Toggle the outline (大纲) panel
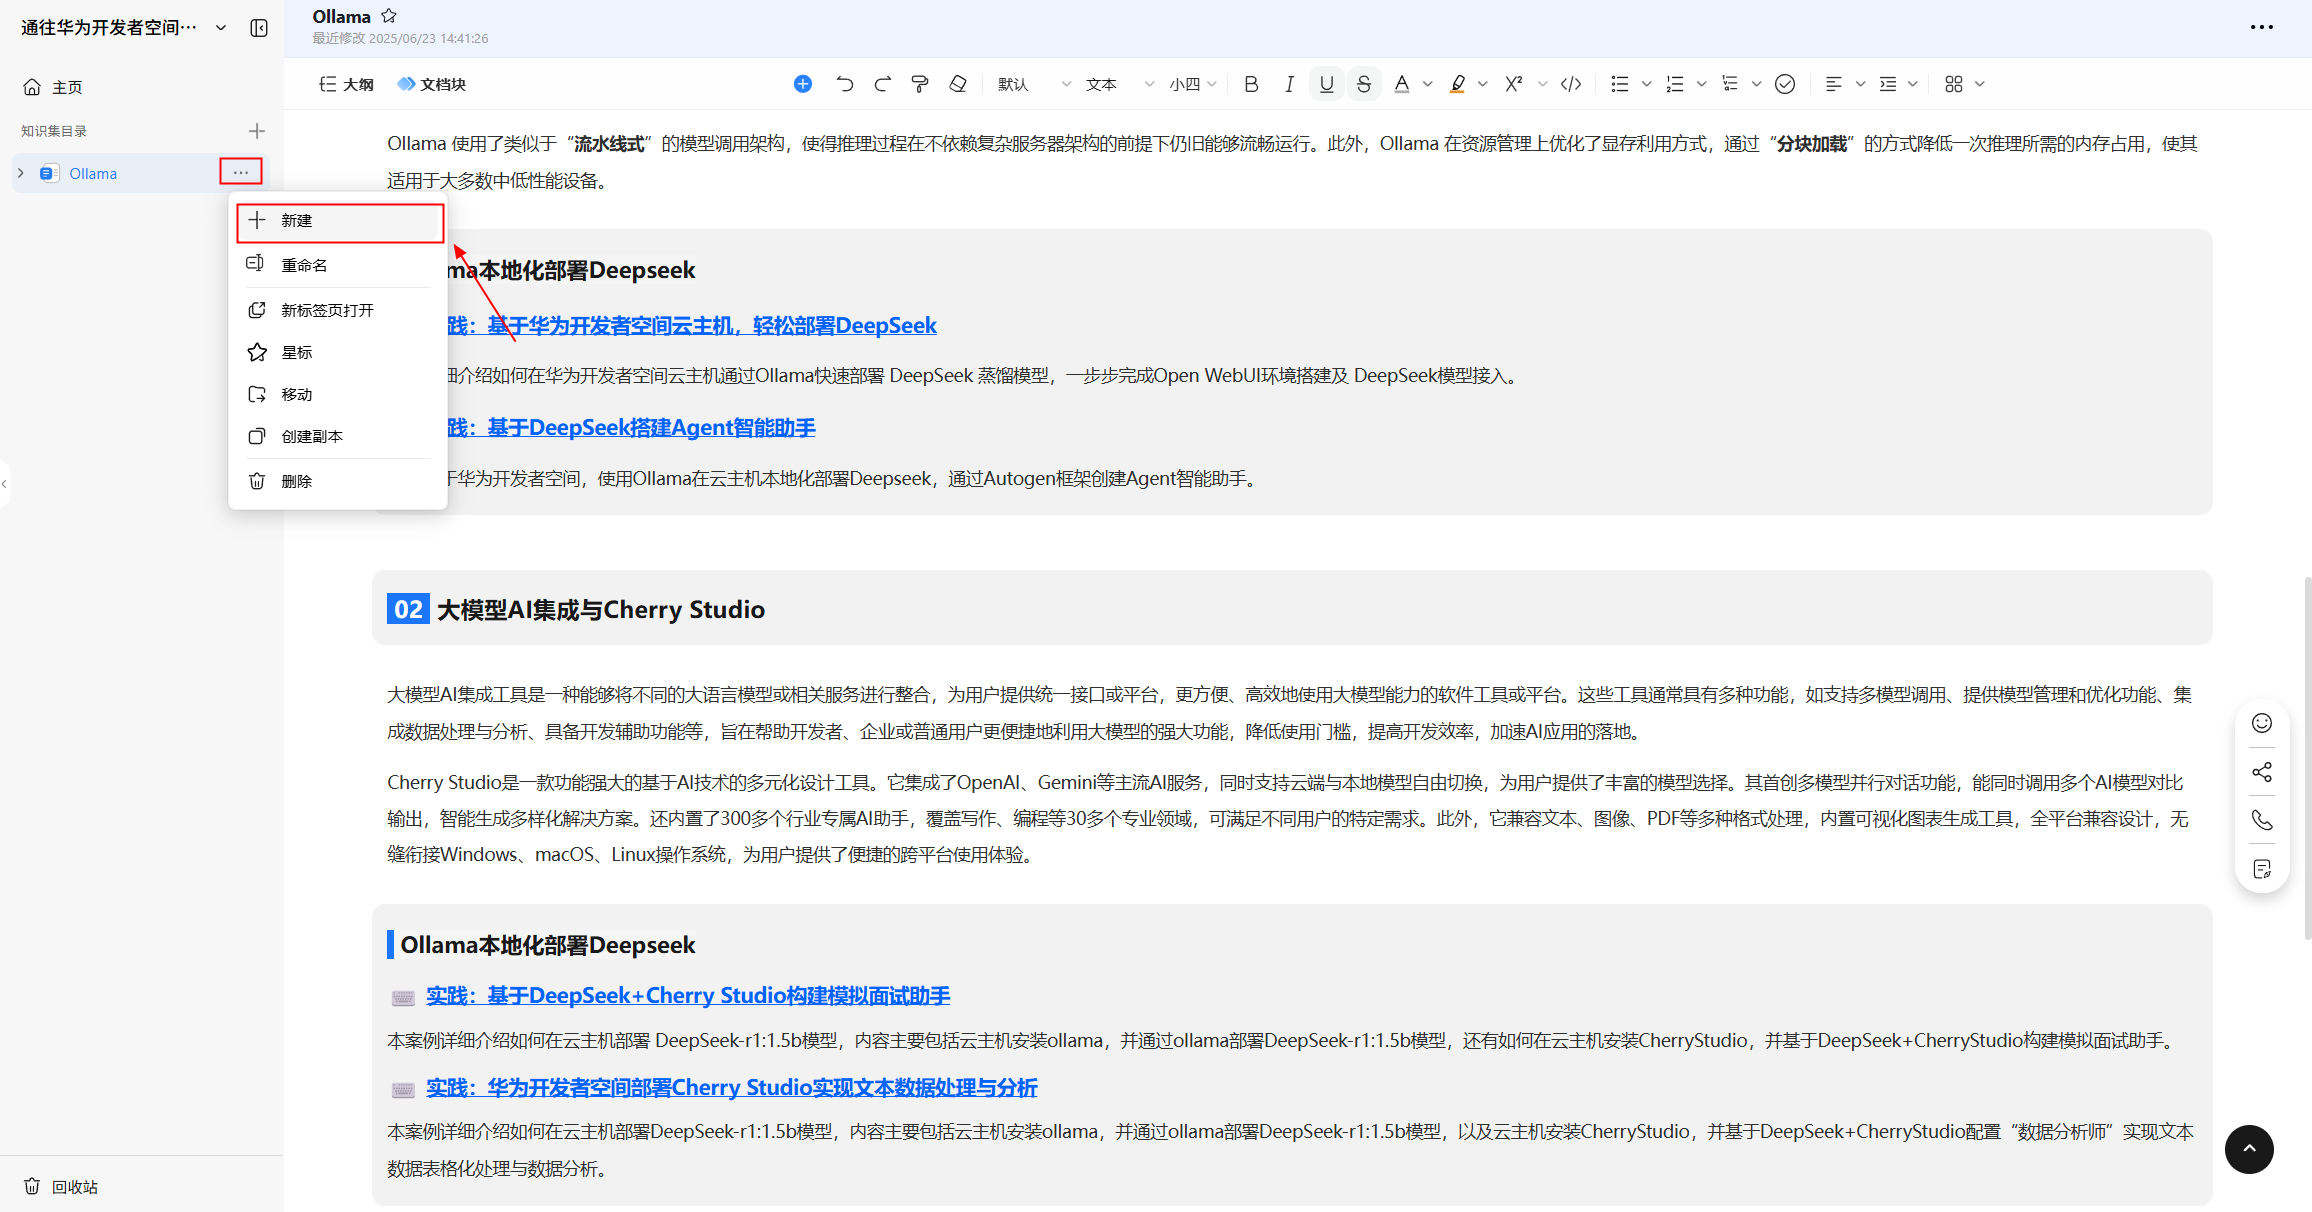Viewport: 2312px width, 1212px height. (346, 84)
